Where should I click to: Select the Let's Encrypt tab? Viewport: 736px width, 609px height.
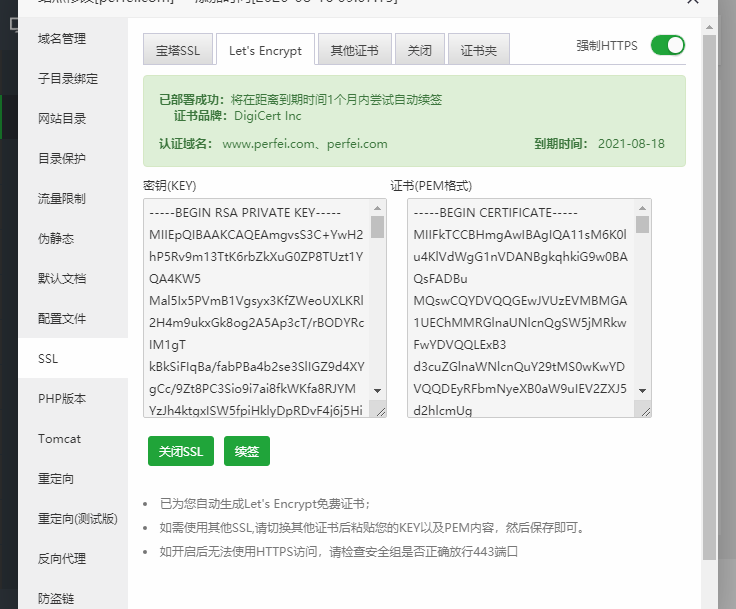[265, 49]
